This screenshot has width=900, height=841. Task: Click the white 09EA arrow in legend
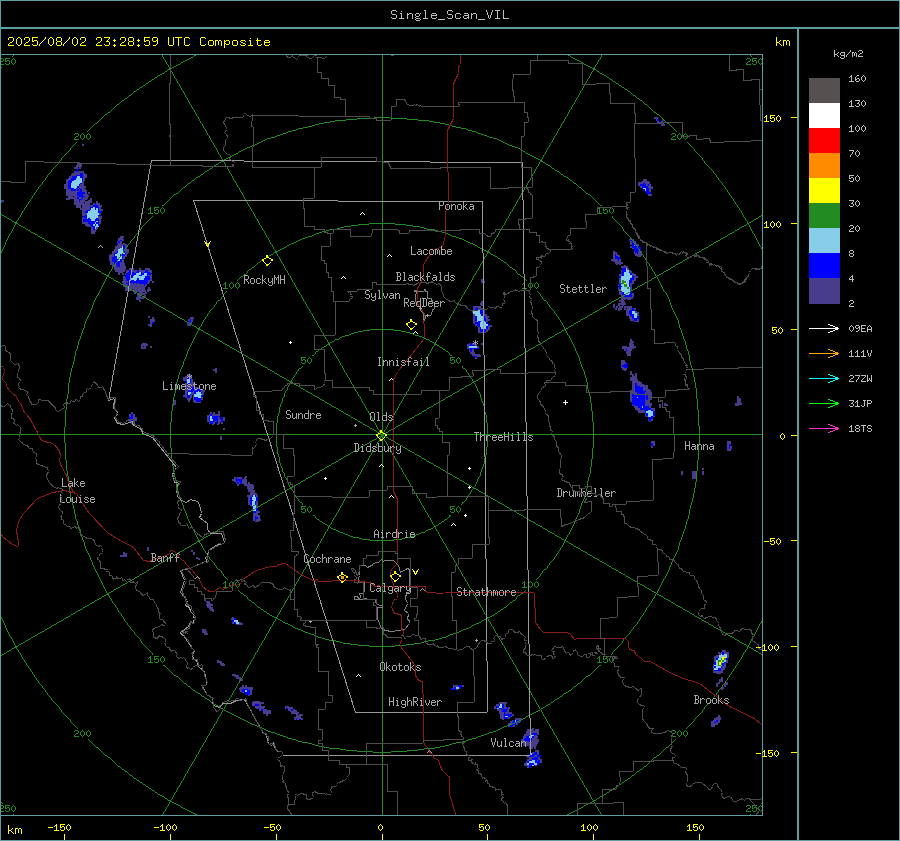click(x=824, y=328)
